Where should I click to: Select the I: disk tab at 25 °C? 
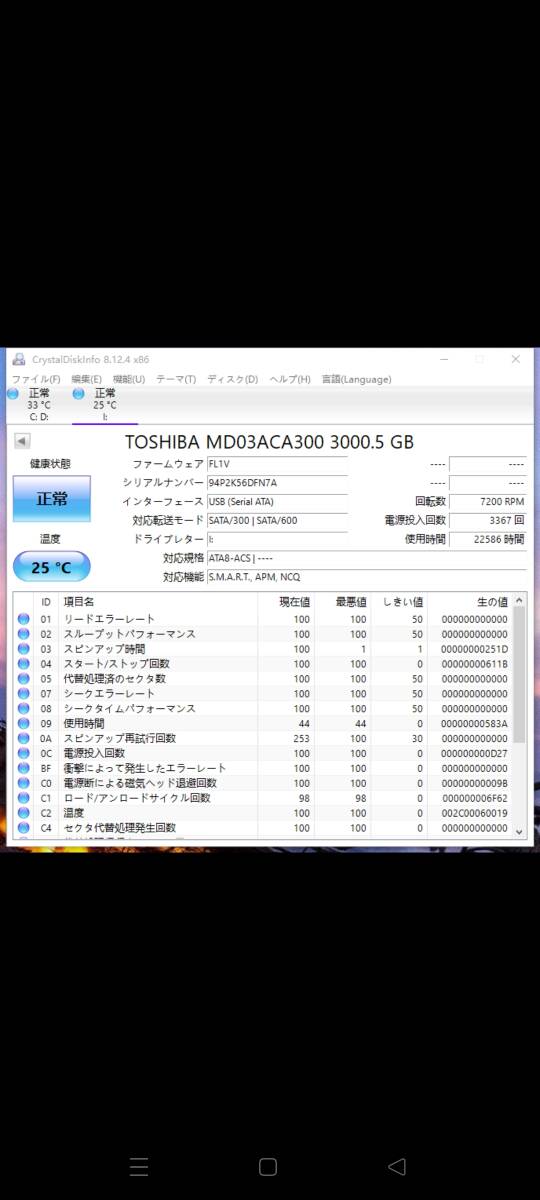104,405
